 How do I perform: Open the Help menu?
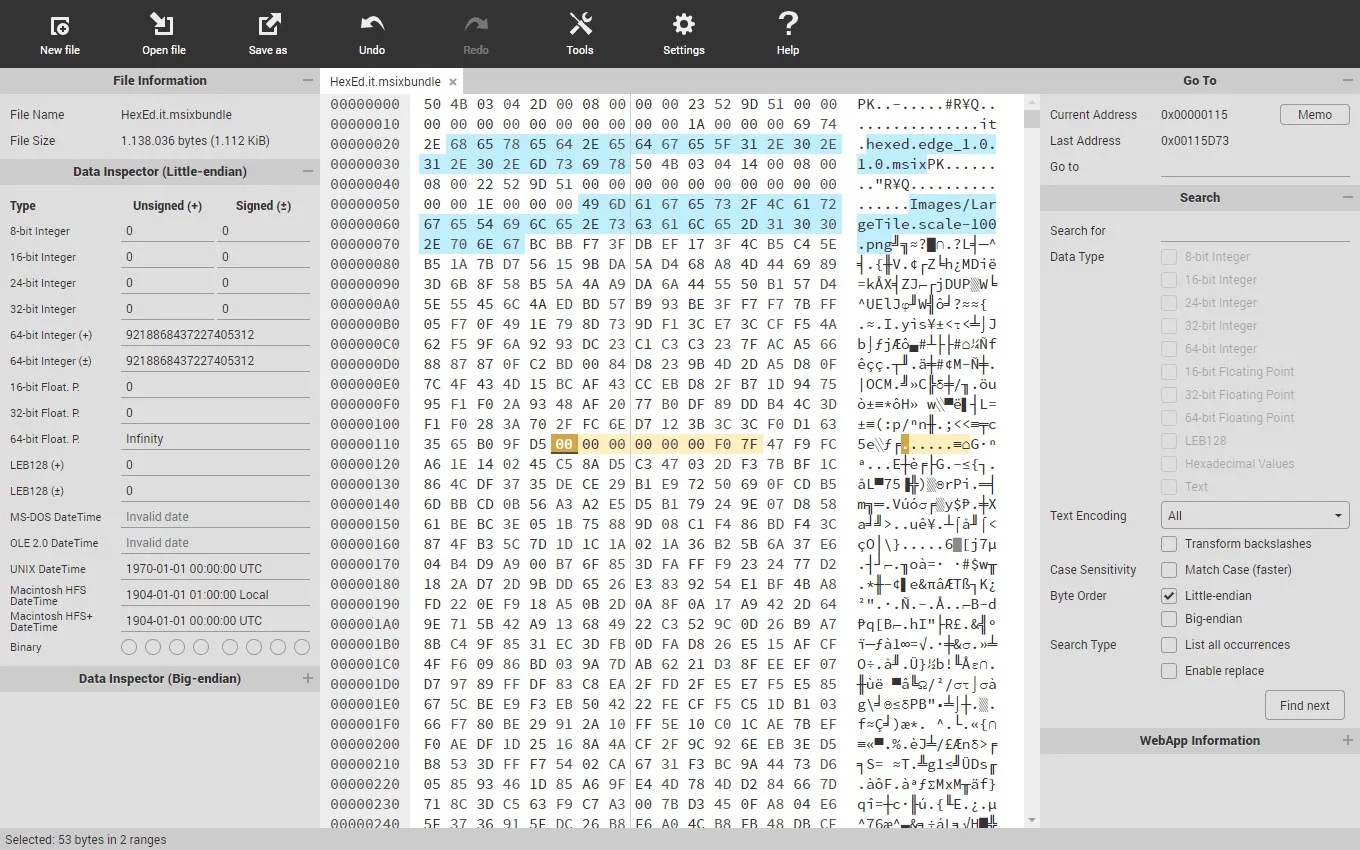pyautogui.click(x=787, y=34)
